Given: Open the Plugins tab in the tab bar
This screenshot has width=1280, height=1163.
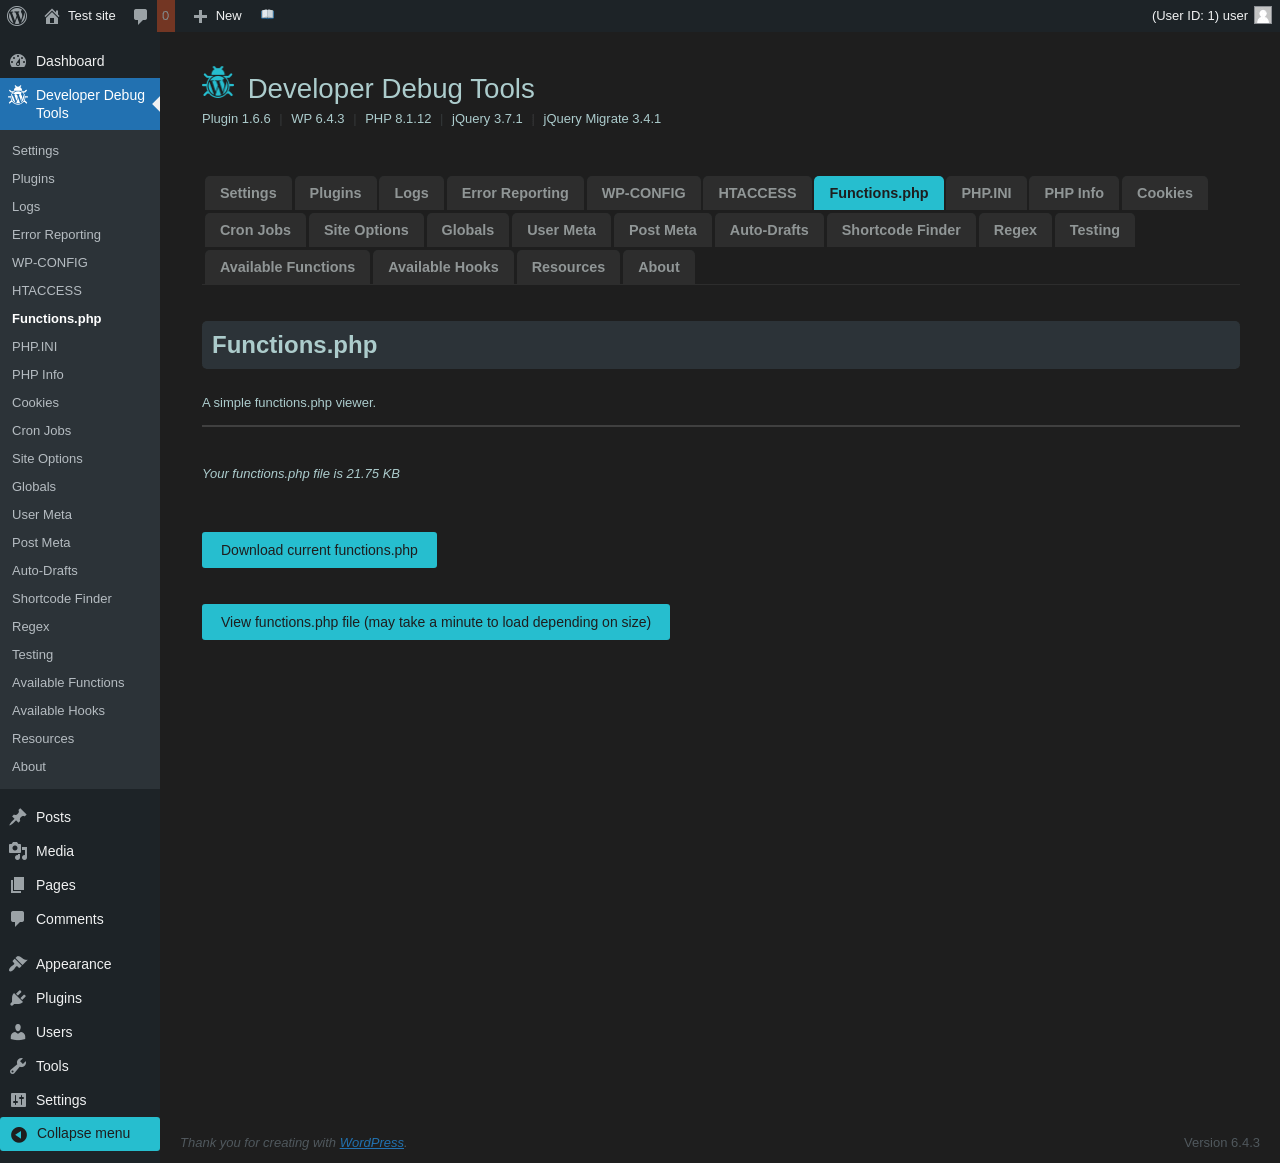Looking at the screenshot, I should (335, 193).
